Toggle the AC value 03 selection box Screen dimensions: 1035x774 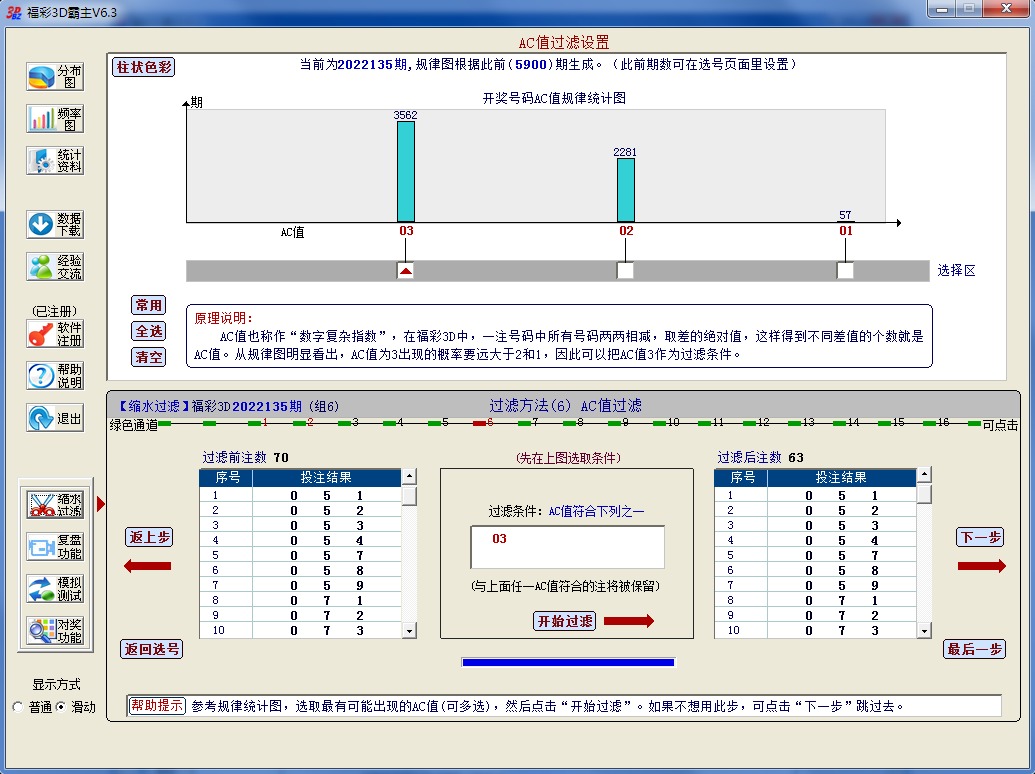click(x=405, y=270)
